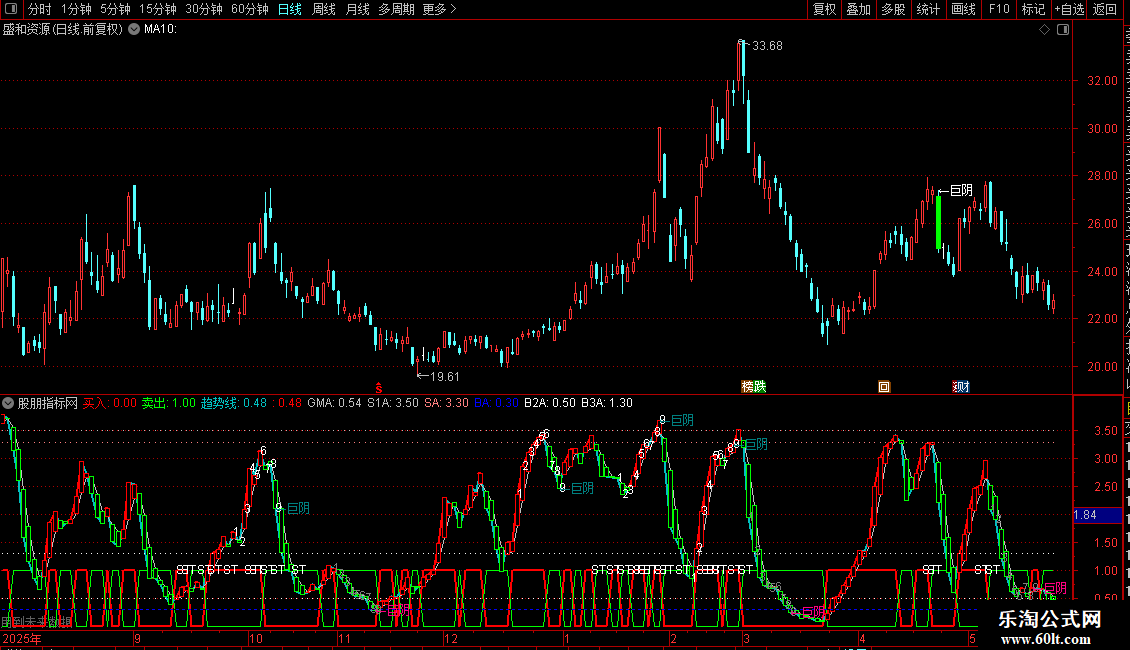
Task: Open the 统计 statistics button
Action: [928, 9]
